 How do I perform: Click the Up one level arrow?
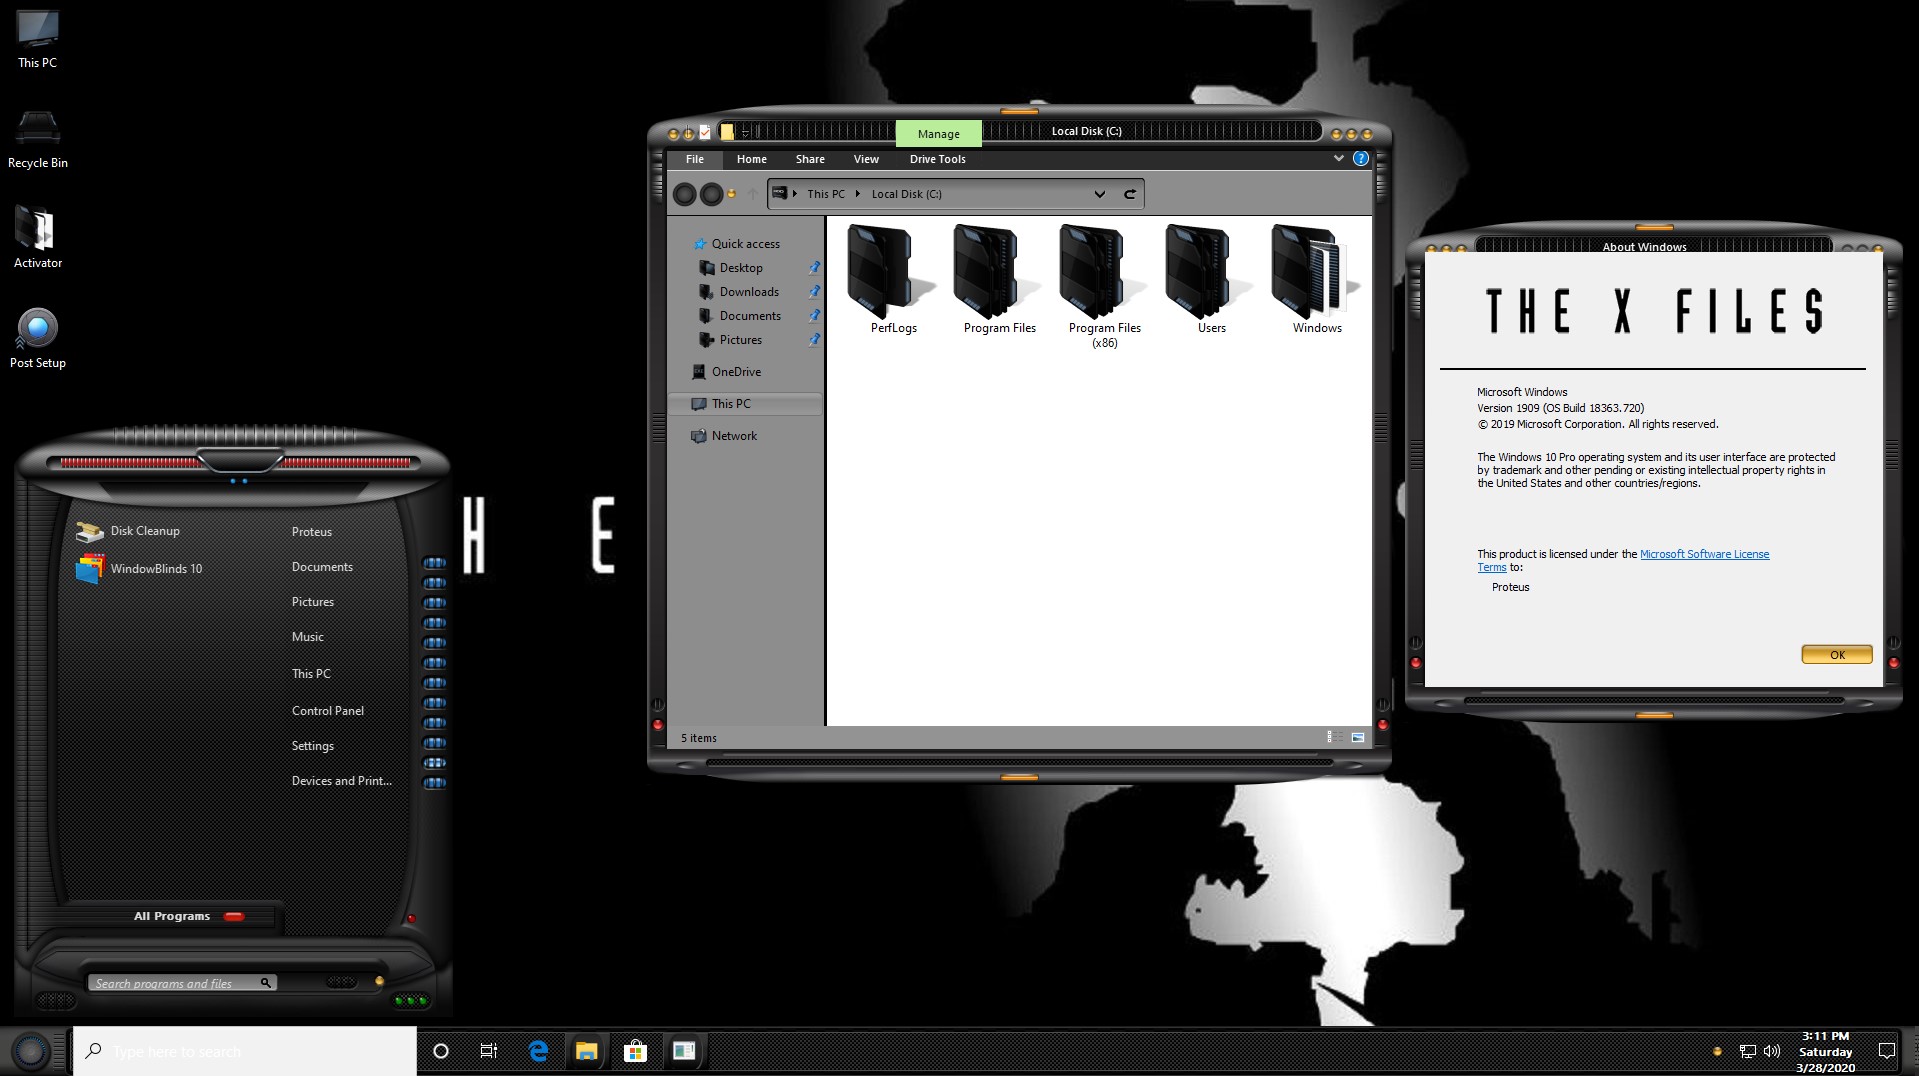click(x=752, y=194)
